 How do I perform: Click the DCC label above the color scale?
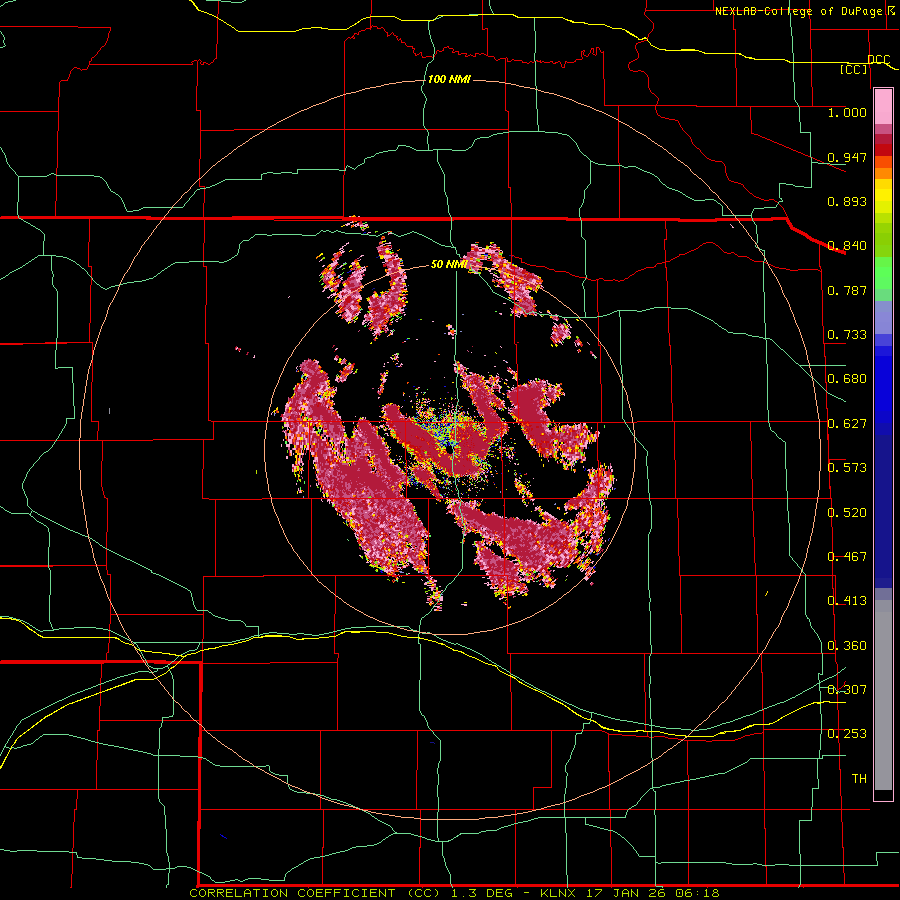tap(879, 59)
